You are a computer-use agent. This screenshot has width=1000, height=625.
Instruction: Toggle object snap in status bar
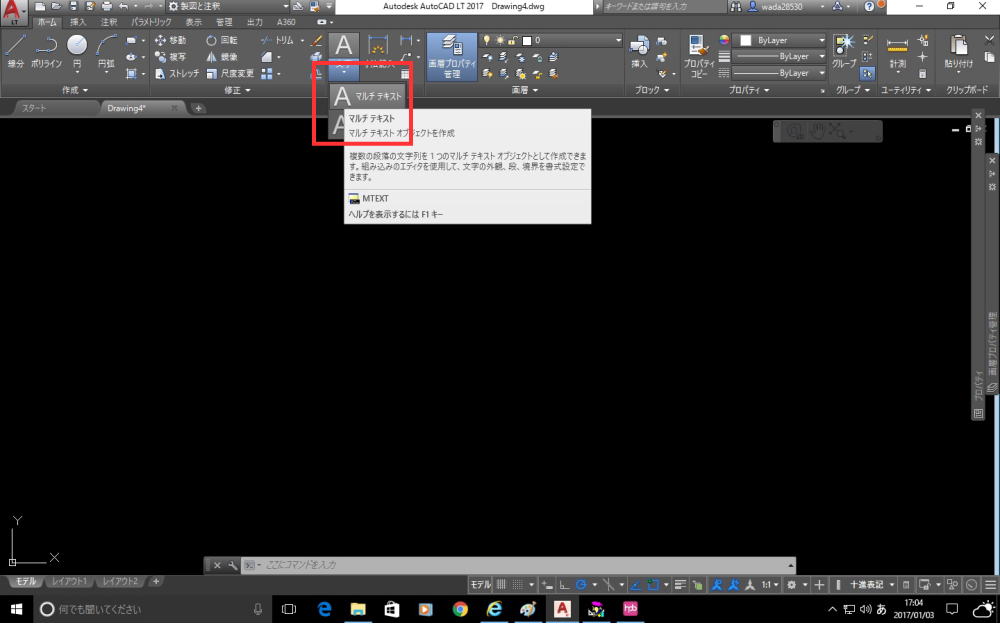(x=653, y=585)
